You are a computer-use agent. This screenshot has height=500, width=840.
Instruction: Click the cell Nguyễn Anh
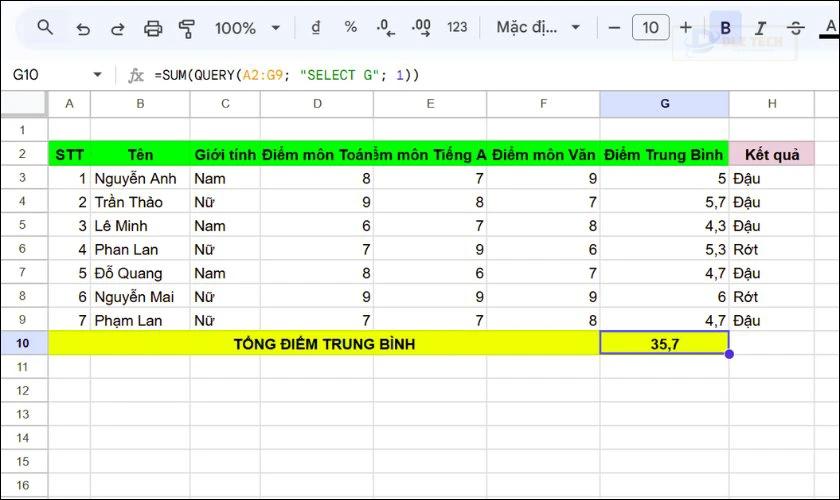[x=140, y=178]
